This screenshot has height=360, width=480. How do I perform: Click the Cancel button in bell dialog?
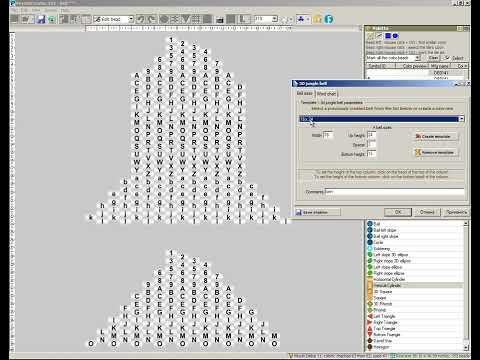pos(427,212)
